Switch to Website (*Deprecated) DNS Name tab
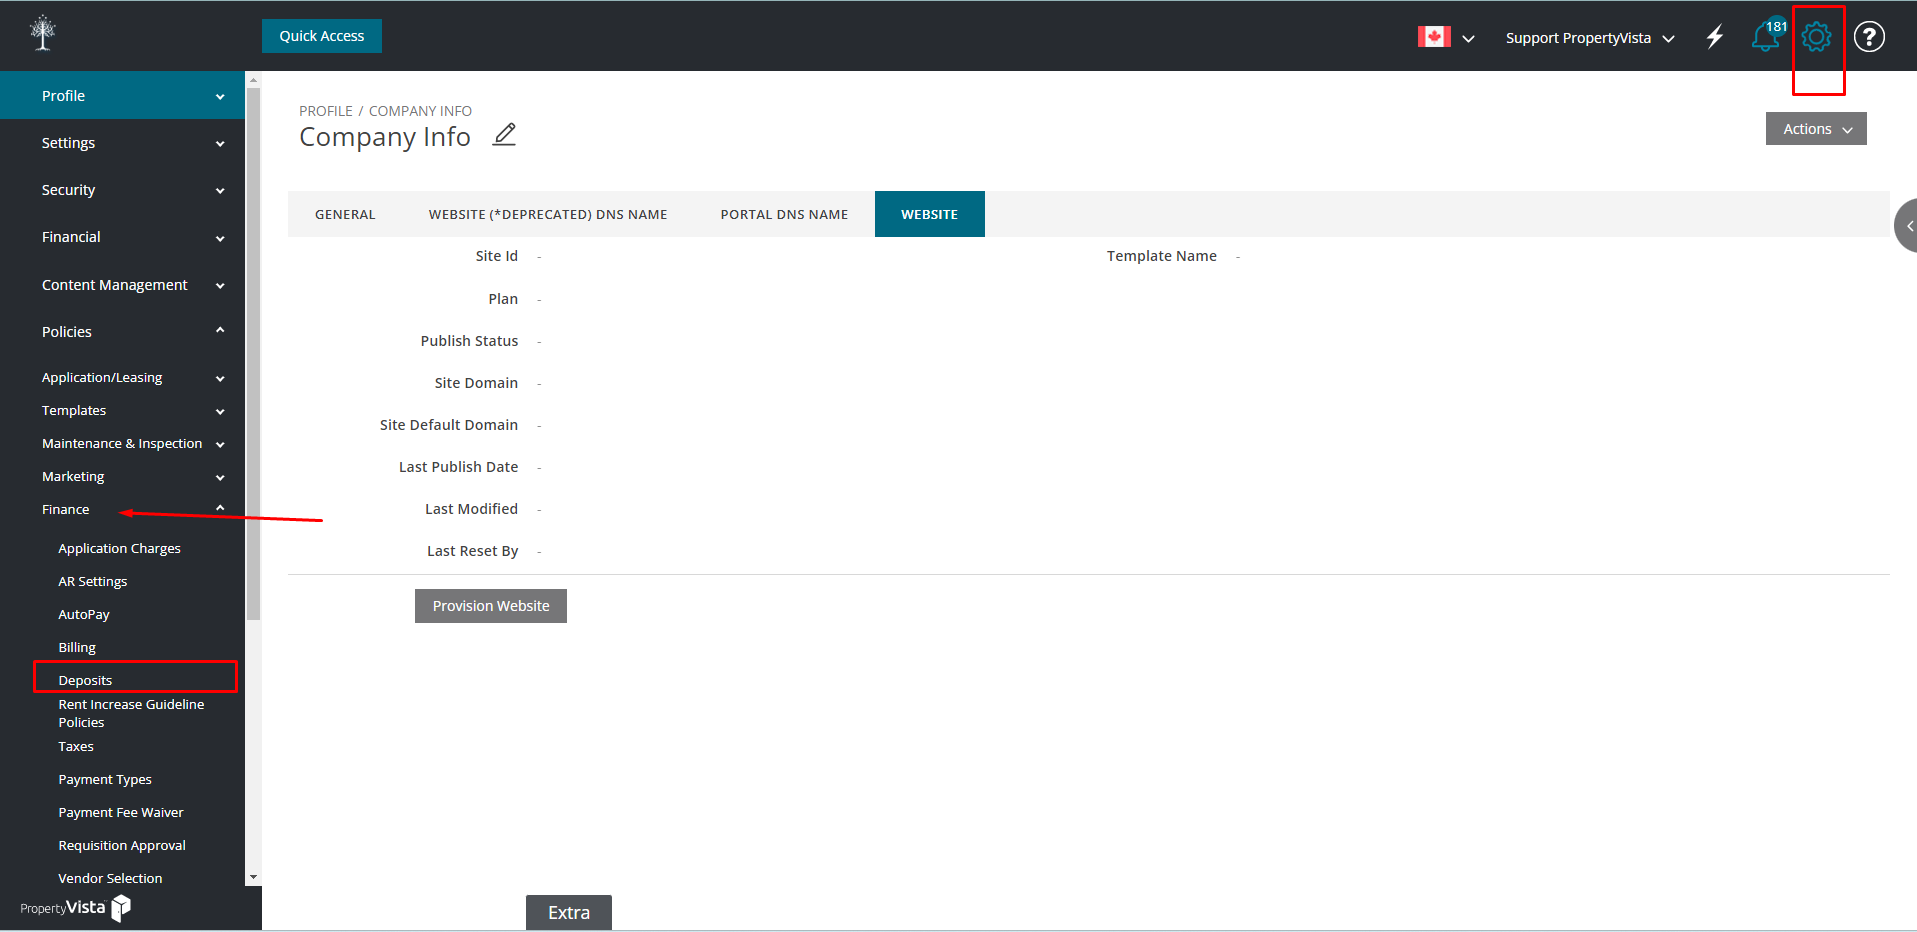The width and height of the screenshot is (1917, 932). pos(548,214)
